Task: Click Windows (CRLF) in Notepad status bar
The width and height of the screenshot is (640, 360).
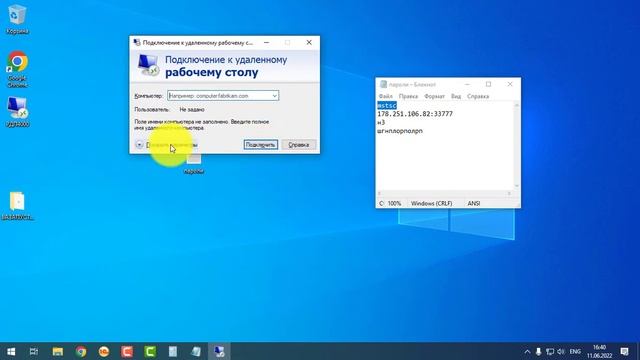Action: tap(431, 203)
